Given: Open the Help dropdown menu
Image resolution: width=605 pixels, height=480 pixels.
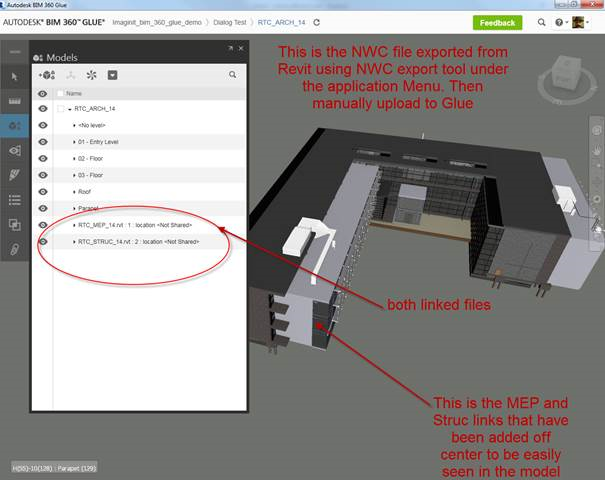Looking at the screenshot, I should [x=561, y=22].
